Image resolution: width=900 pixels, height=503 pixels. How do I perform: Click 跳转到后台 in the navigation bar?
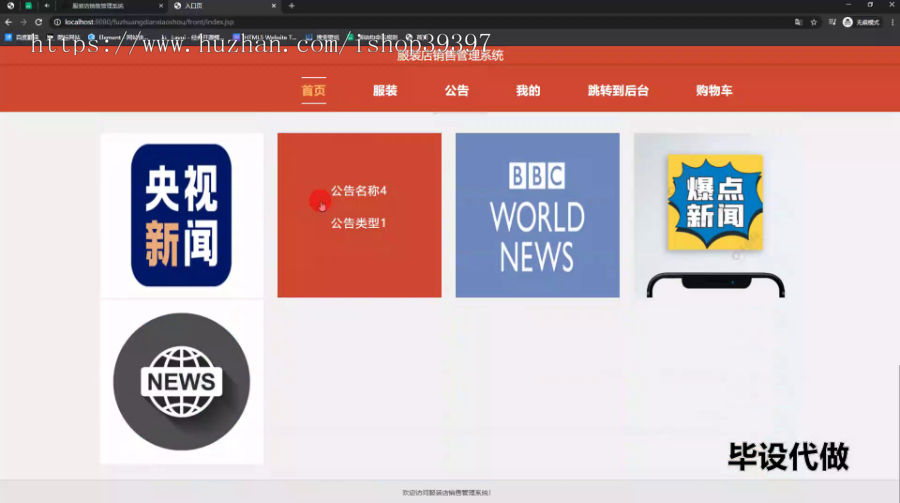(x=618, y=91)
